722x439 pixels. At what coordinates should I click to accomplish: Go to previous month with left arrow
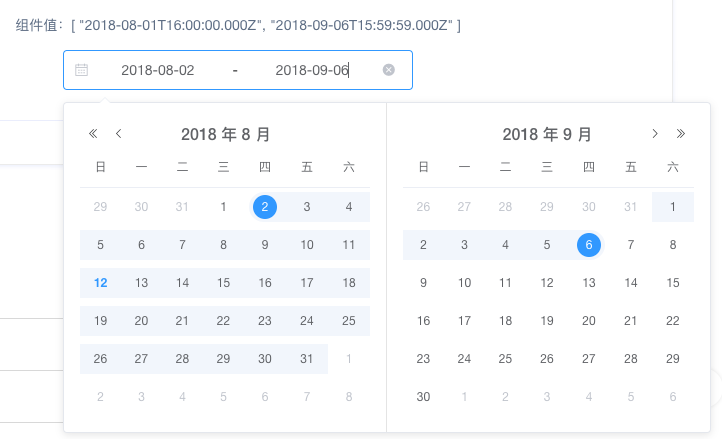[x=119, y=133]
